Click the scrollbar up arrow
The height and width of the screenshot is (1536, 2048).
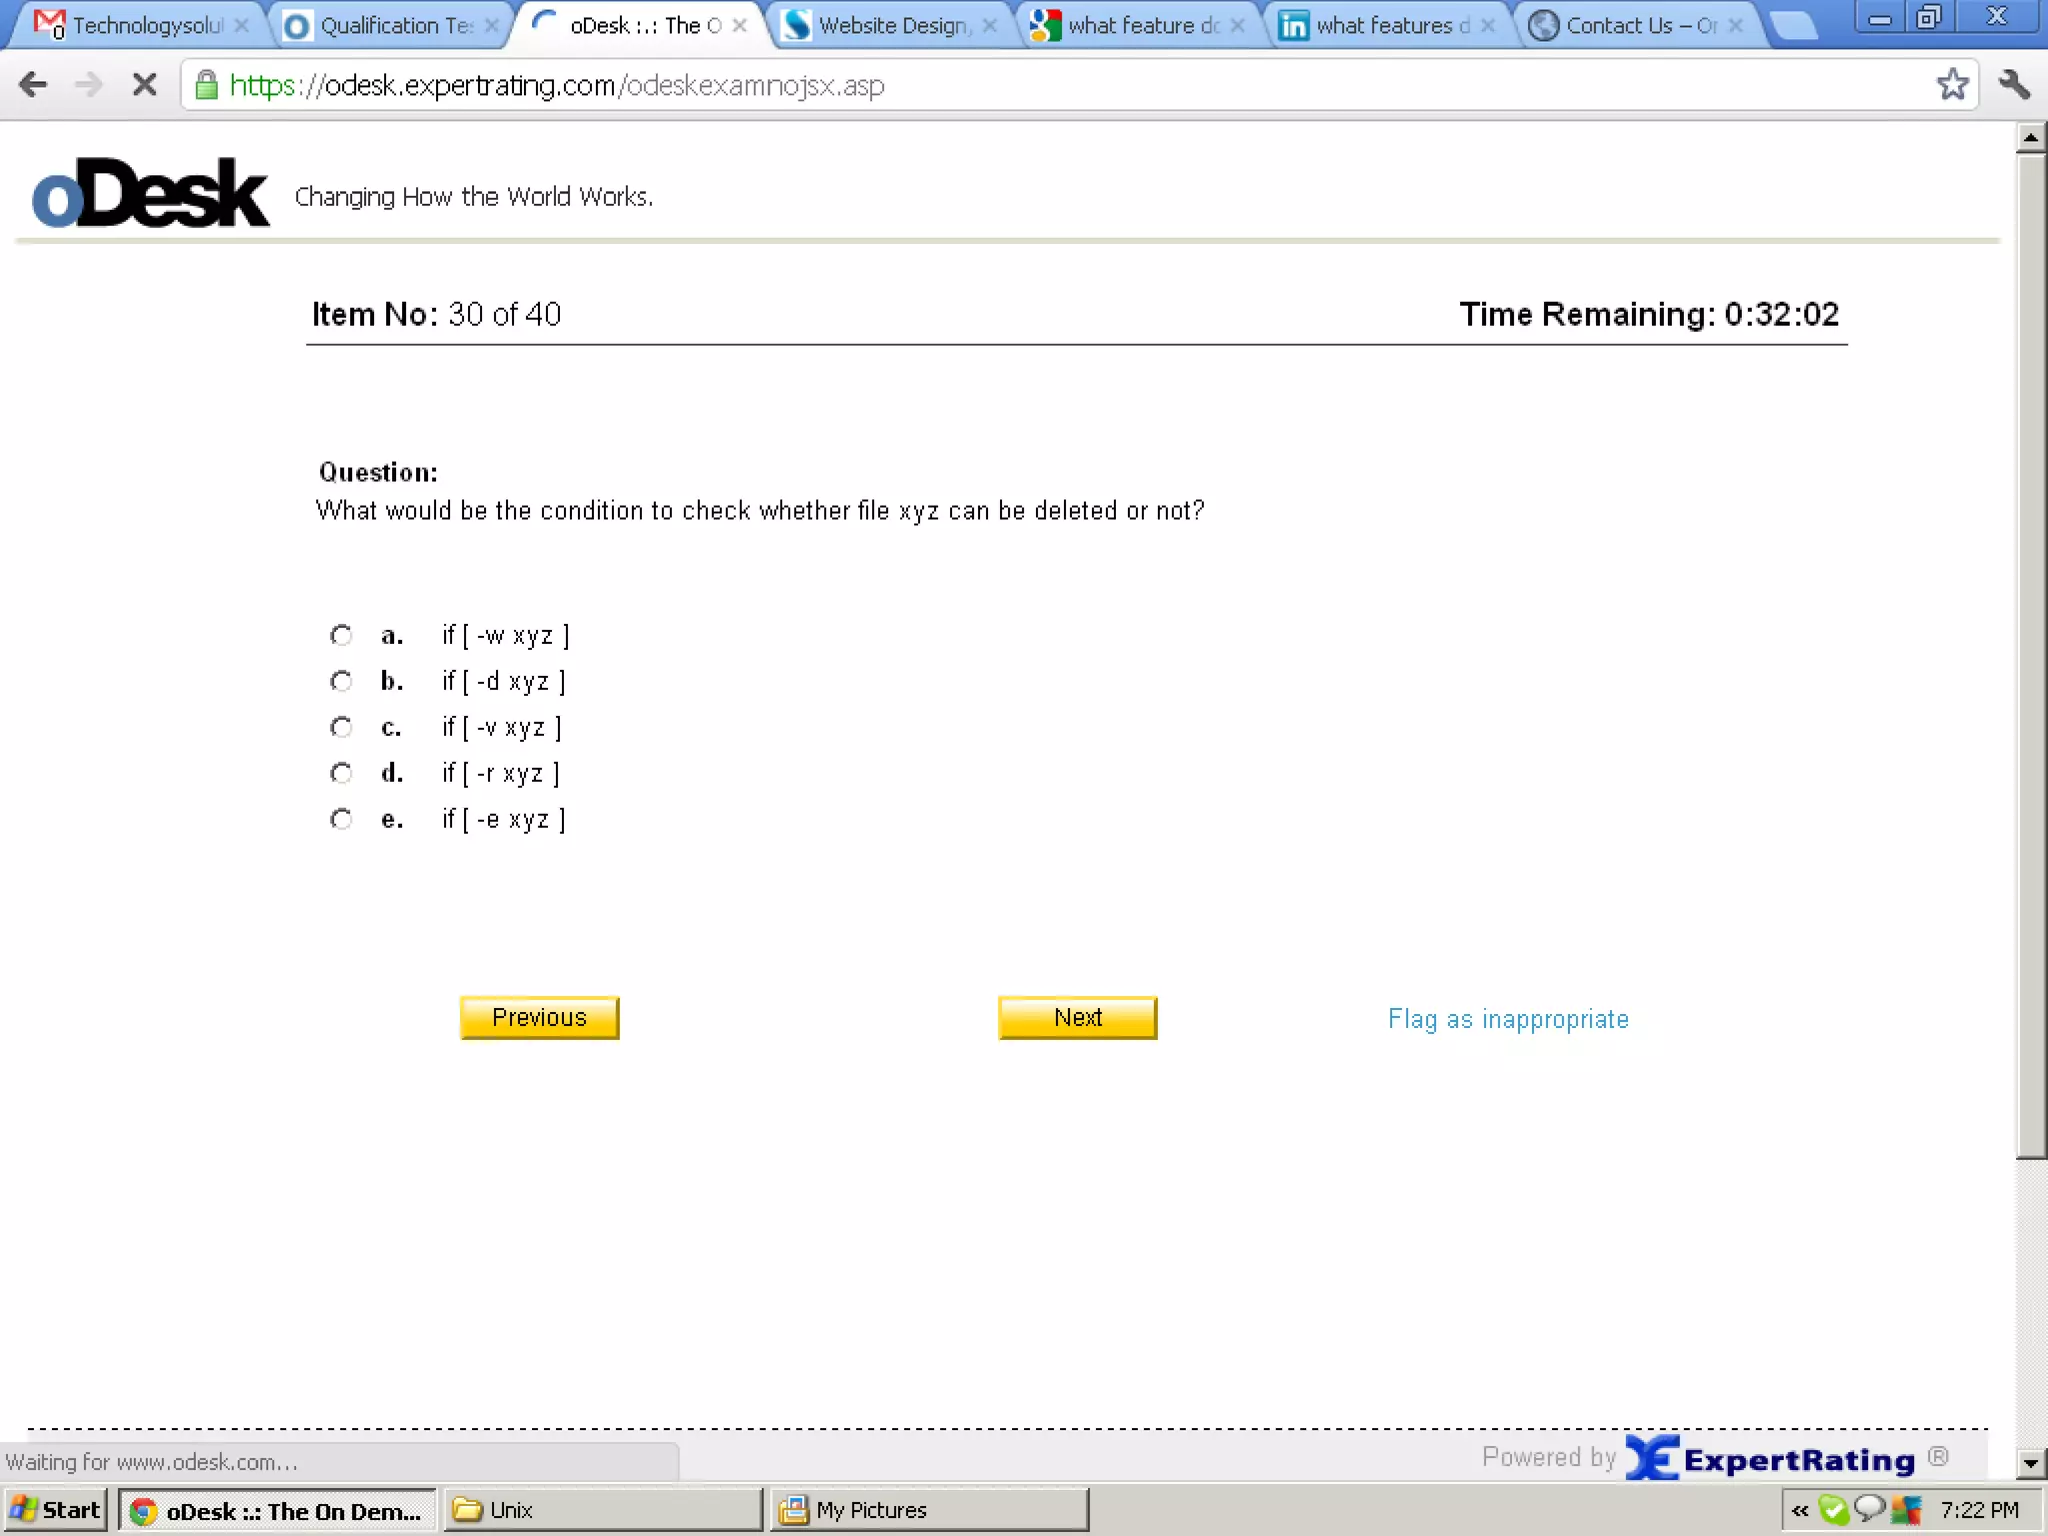(x=2031, y=137)
